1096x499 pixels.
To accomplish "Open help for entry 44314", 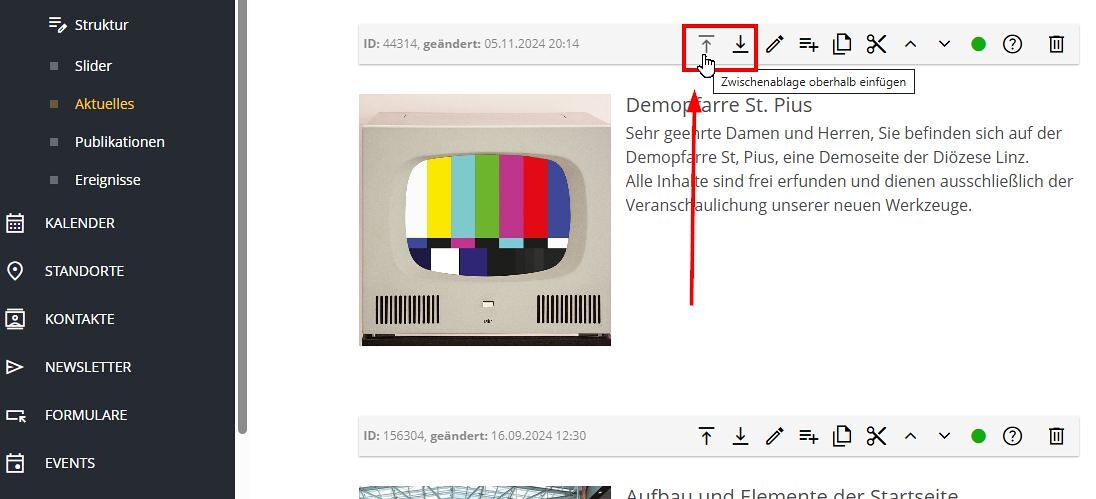I will 1013,44.
